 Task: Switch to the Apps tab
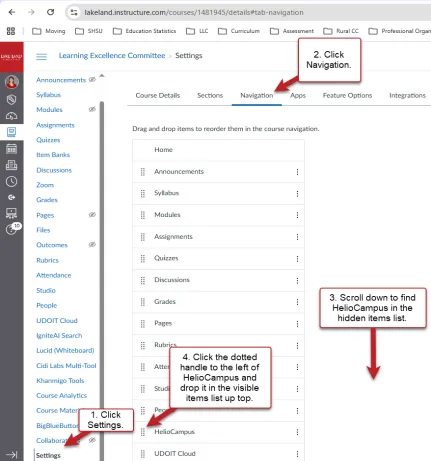pyautogui.click(x=298, y=96)
